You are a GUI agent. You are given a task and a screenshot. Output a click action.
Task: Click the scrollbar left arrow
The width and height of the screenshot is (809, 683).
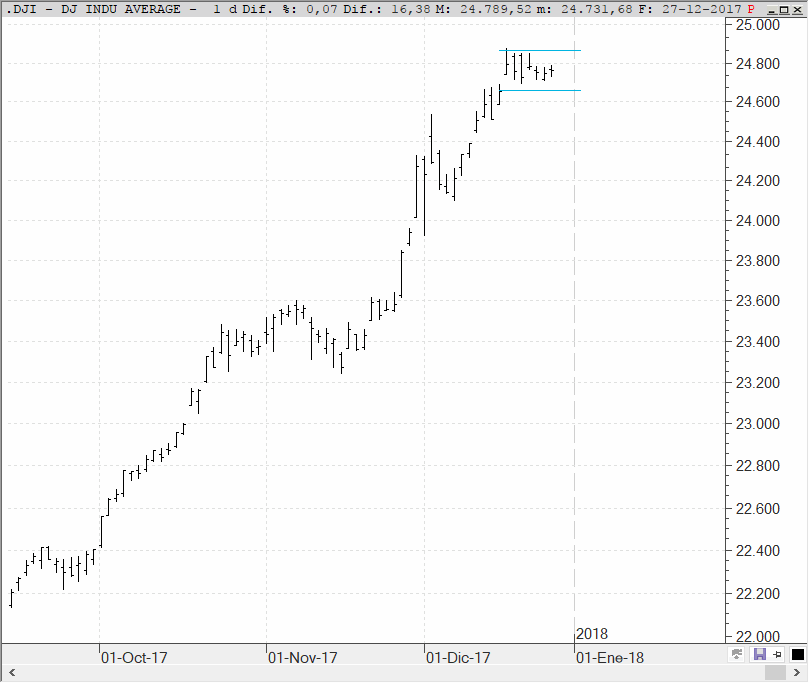(12, 673)
